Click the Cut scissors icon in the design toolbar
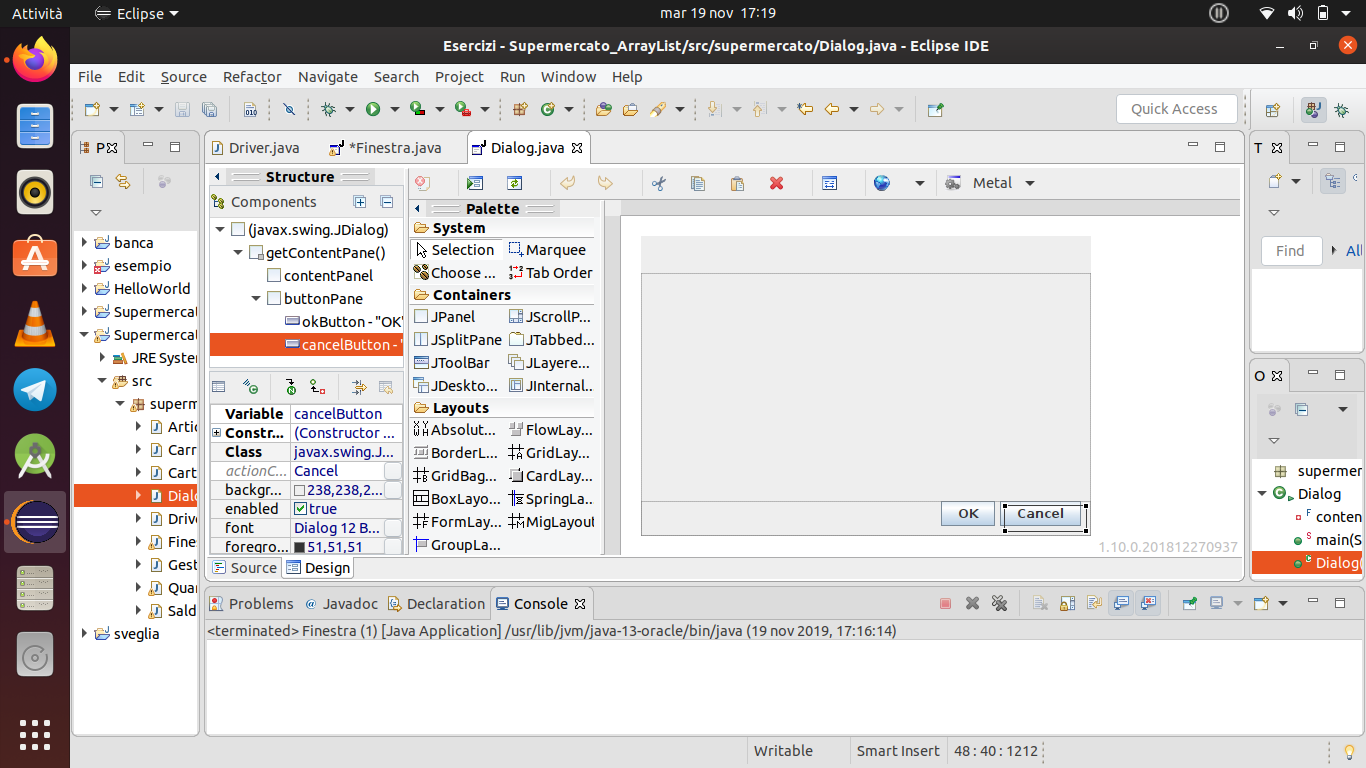This screenshot has width=1366, height=768. point(658,183)
